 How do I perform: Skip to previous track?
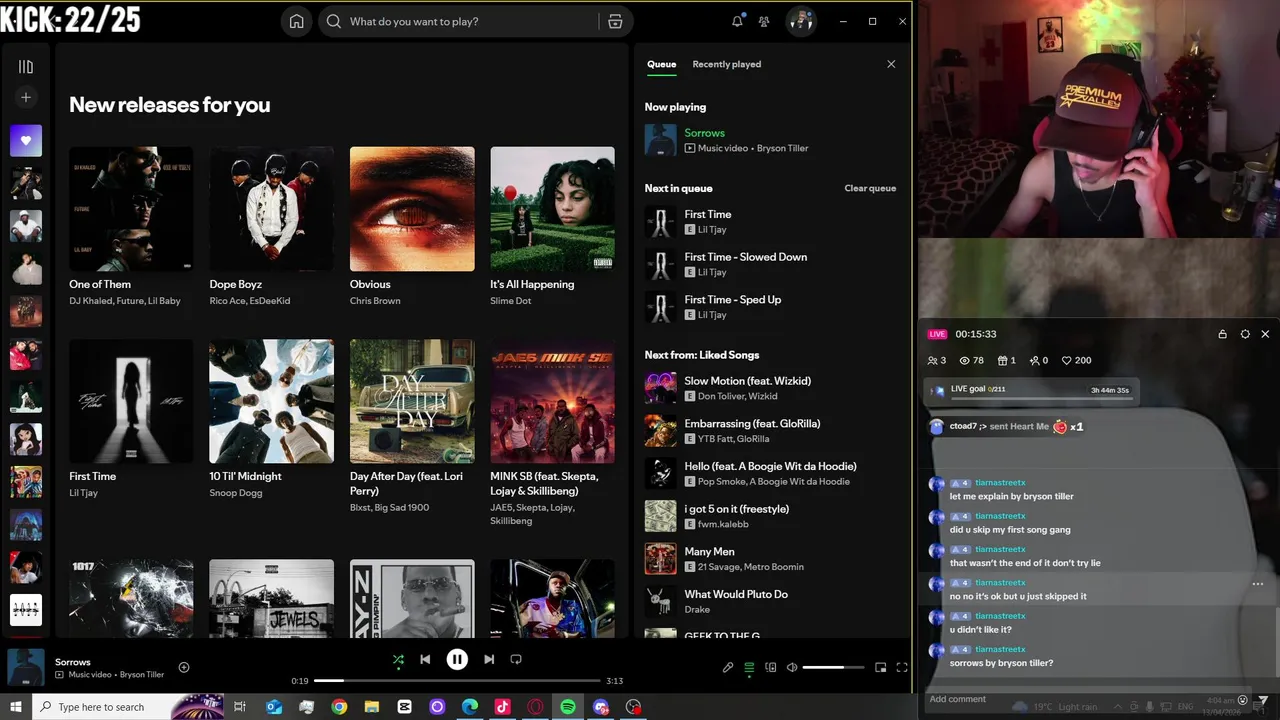425,659
